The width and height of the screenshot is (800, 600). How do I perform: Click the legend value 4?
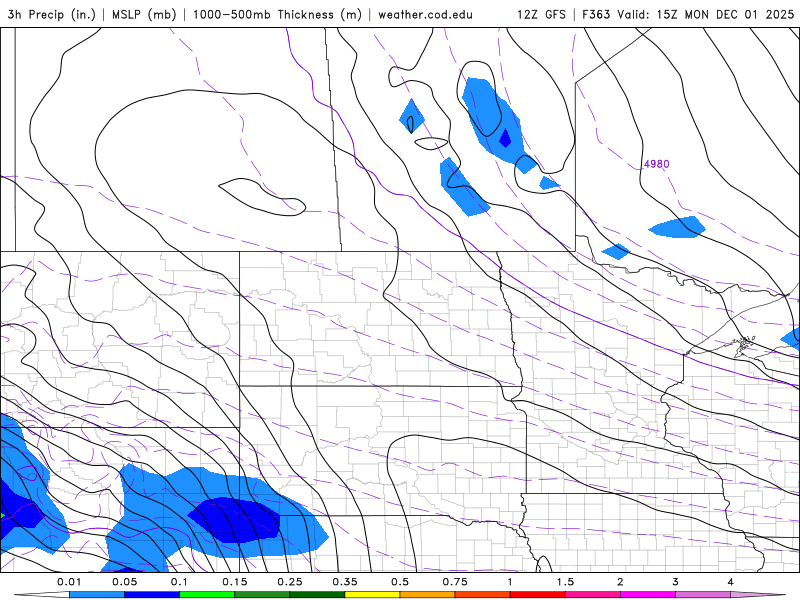coord(731,582)
